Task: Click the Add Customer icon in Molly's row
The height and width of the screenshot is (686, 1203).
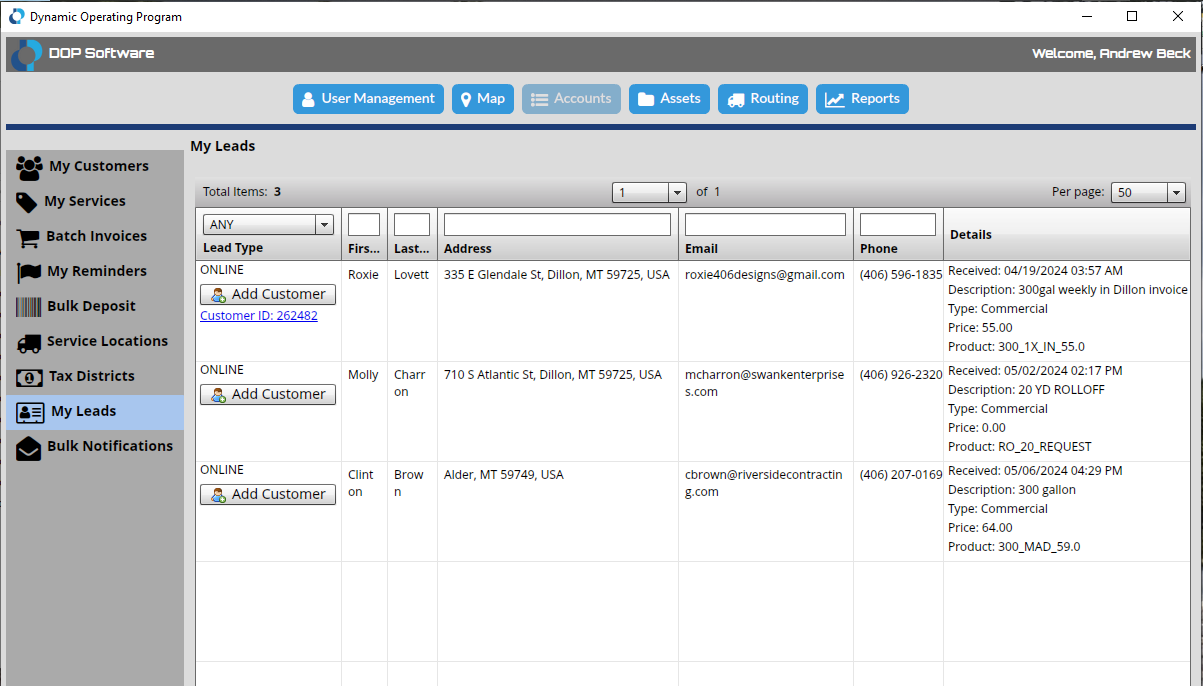Action: [x=219, y=395]
